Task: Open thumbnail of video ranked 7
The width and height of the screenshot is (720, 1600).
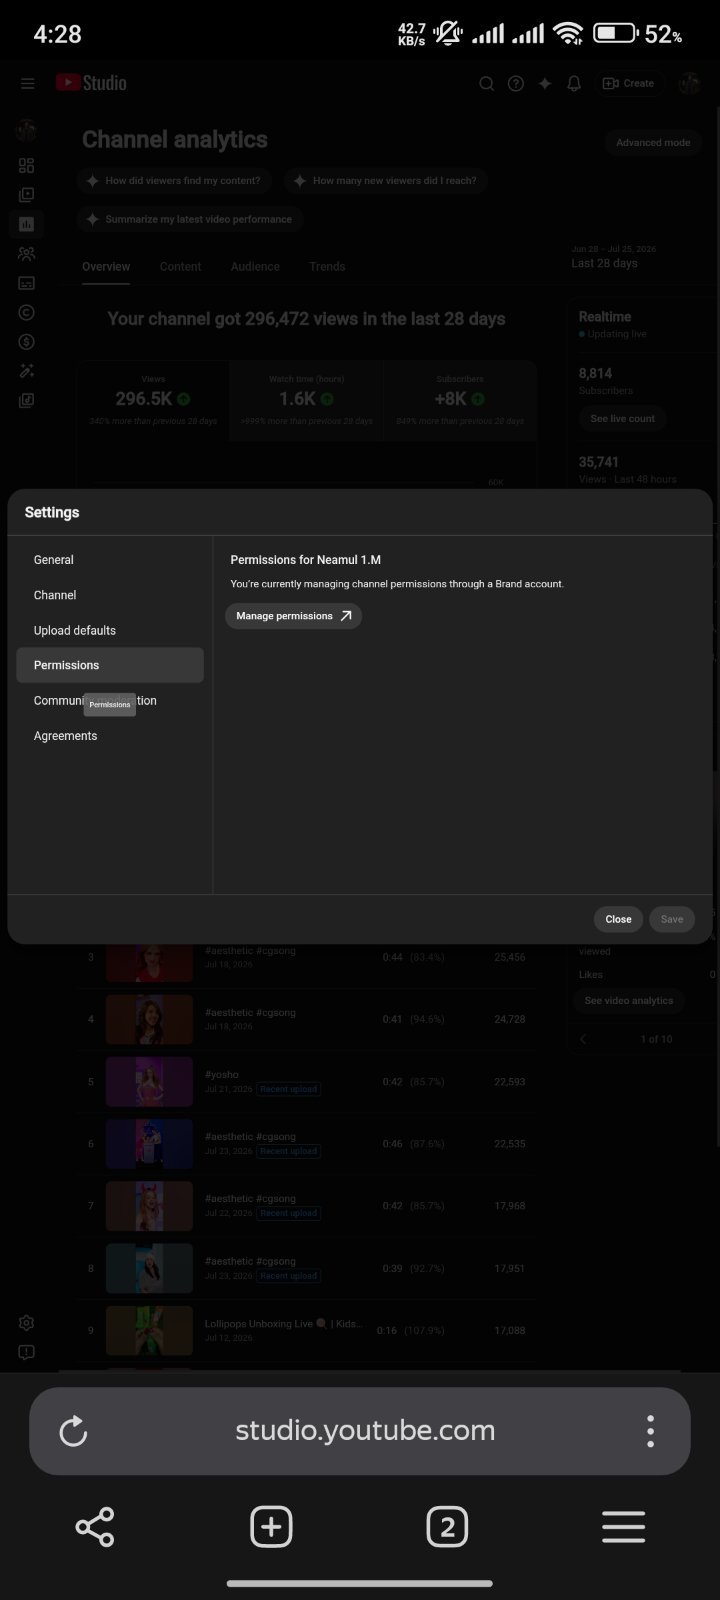Action: tap(150, 1206)
